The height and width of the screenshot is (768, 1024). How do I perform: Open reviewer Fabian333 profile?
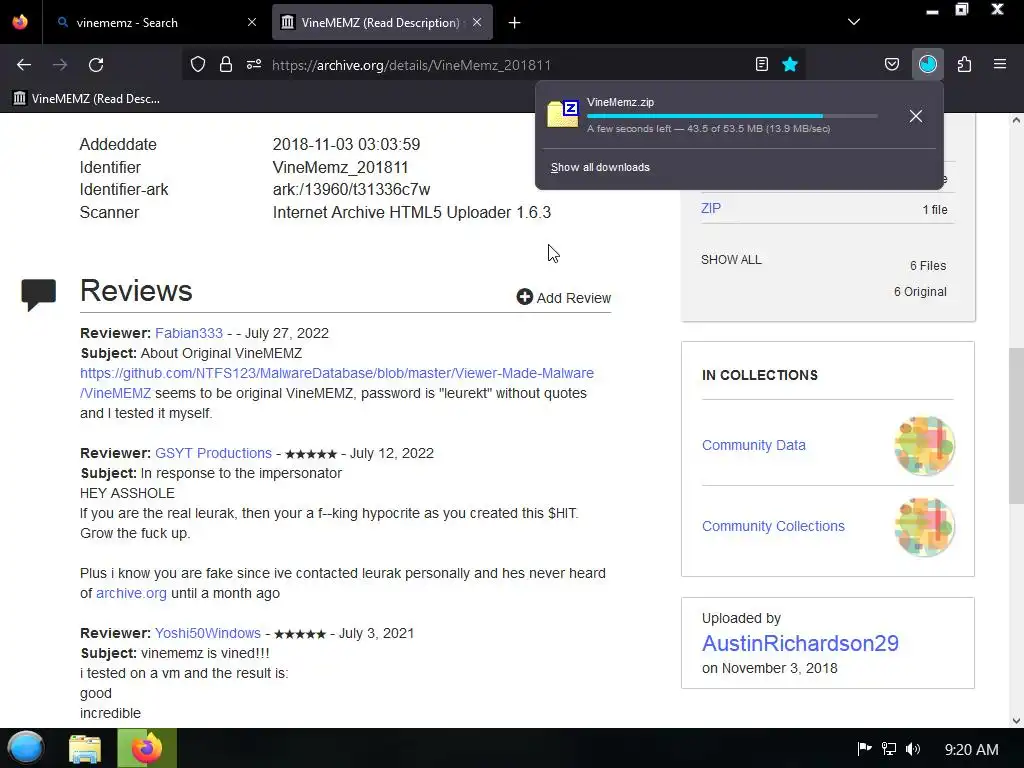click(189, 333)
